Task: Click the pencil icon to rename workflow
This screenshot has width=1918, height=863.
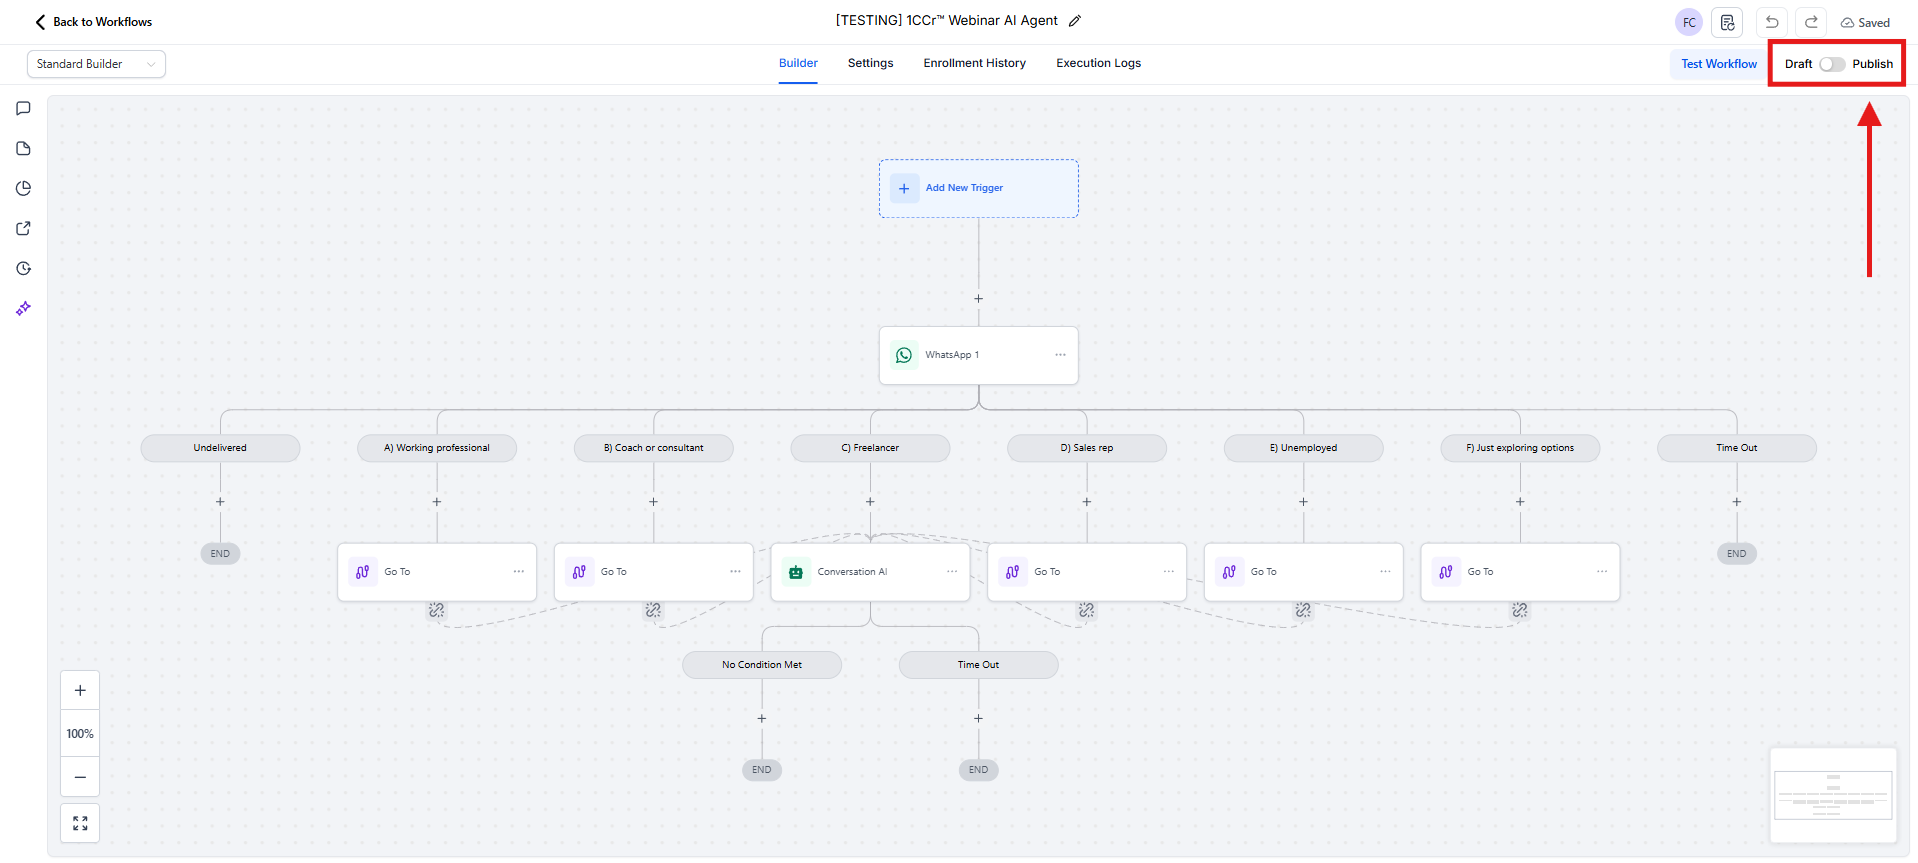Action: (x=1075, y=21)
